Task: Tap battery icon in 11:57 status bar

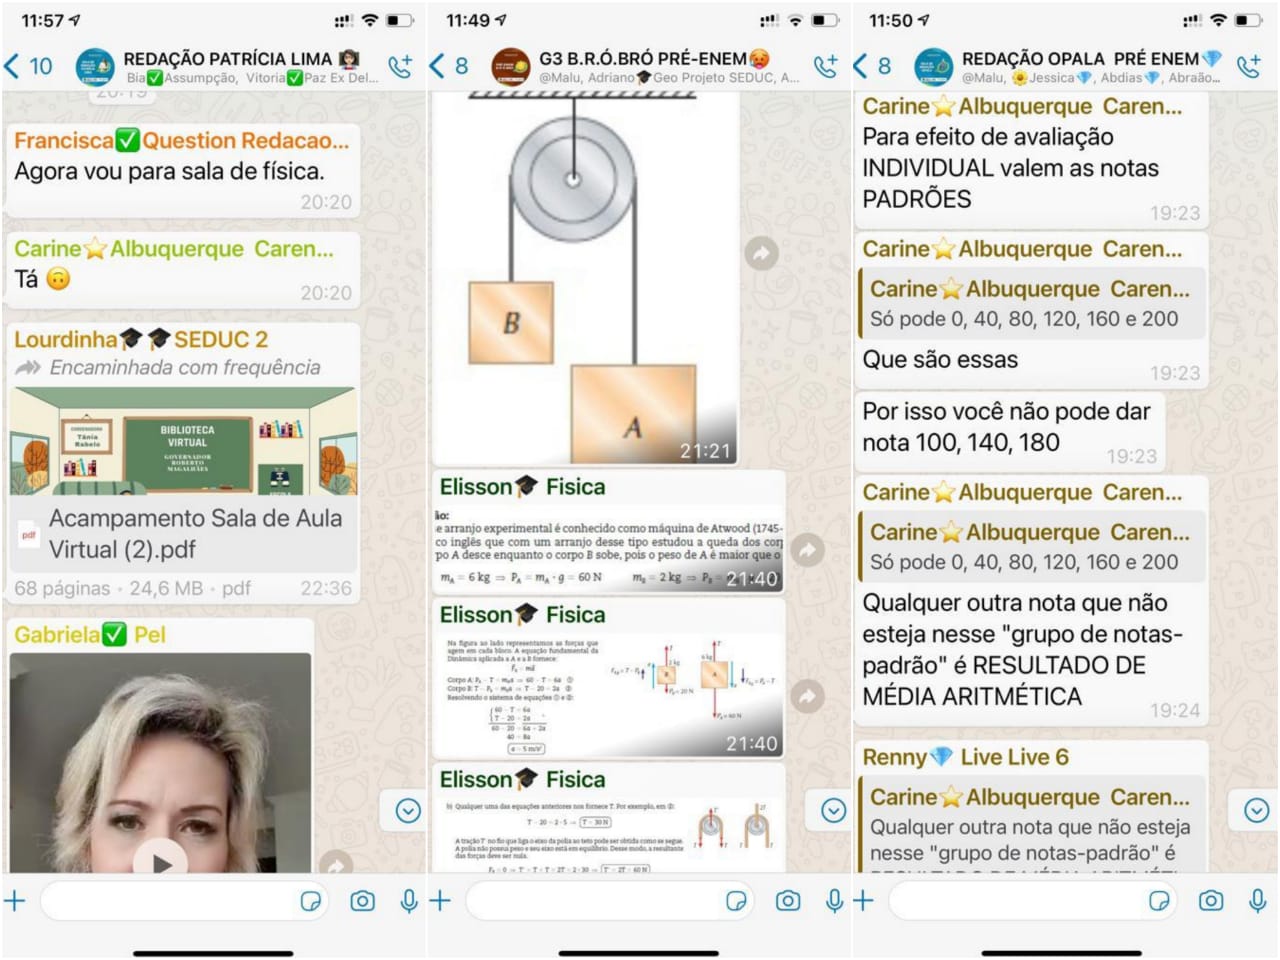Action: point(400,20)
